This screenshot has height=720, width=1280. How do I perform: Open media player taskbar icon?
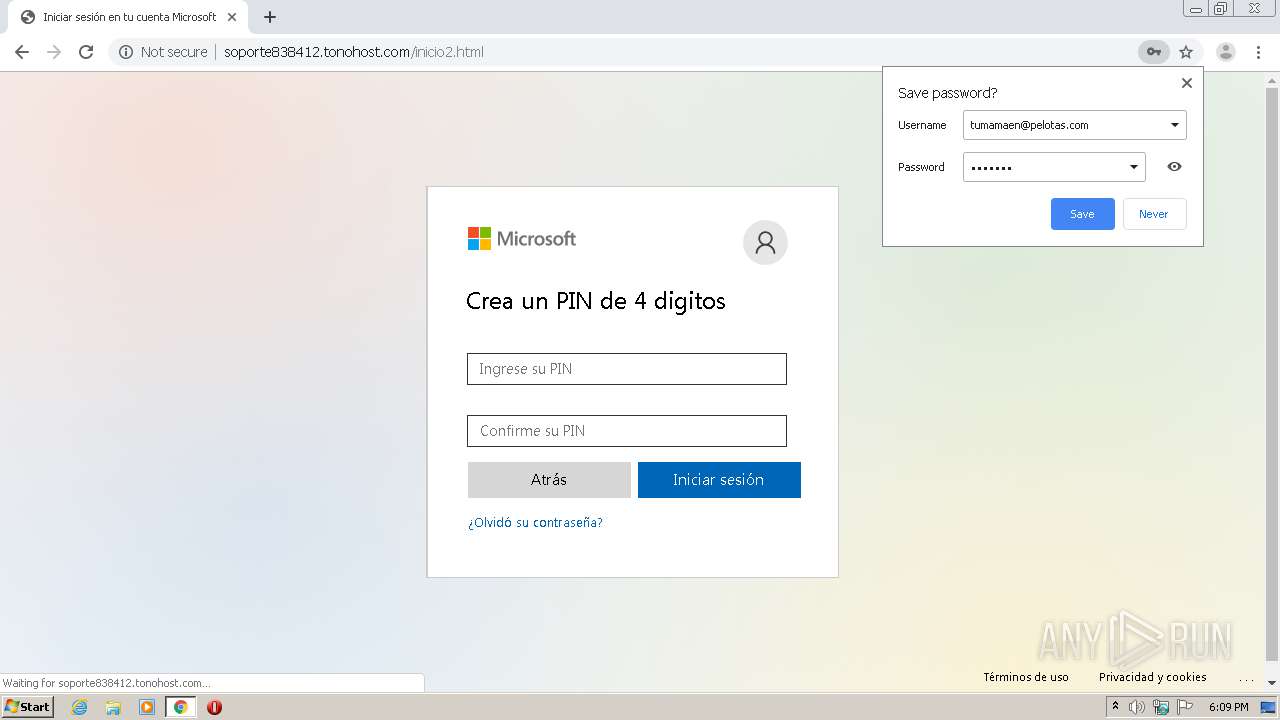pyautogui.click(x=147, y=707)
